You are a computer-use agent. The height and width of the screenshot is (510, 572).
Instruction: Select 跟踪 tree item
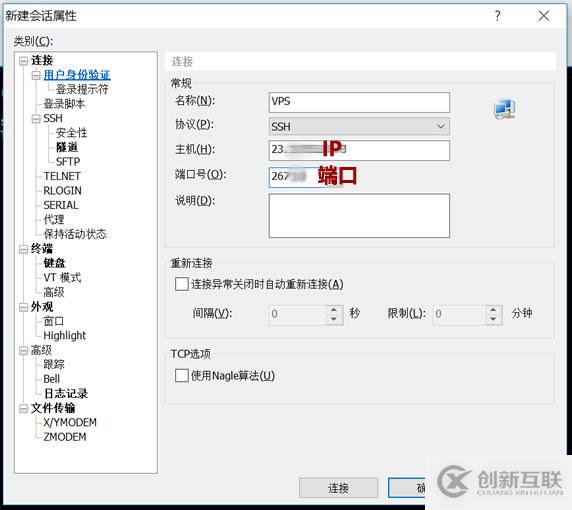(x=54, y=364)
